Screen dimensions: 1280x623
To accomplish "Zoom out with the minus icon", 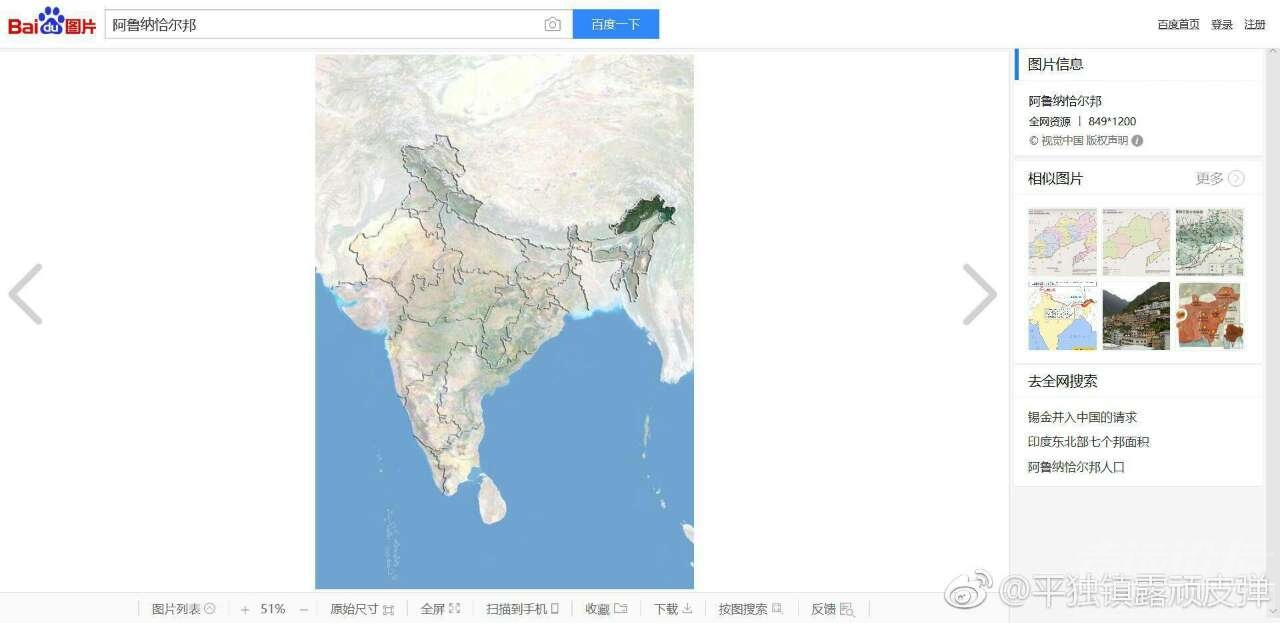I will (x=304, y=609).
